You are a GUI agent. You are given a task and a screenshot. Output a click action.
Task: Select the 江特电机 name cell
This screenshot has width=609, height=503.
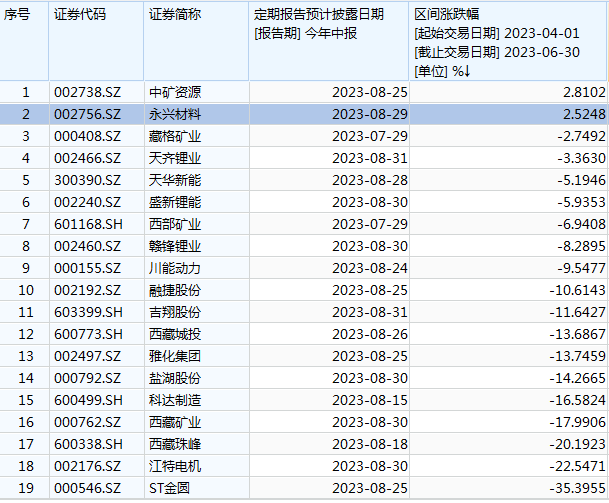pyautogui.click(x=175, y=466)
